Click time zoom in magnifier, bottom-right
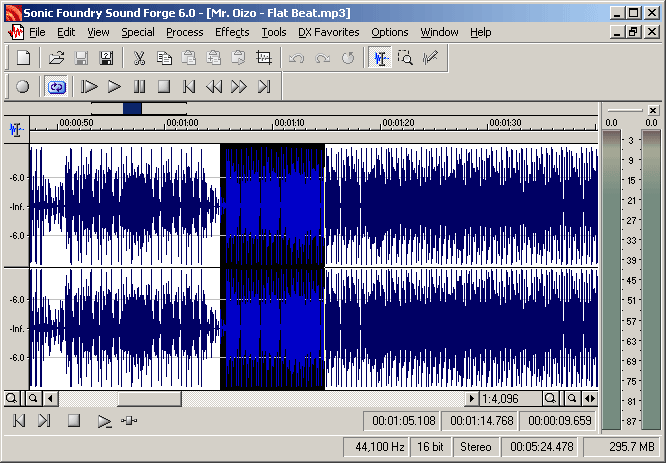 pyautogui.click(x=550, y=398)
